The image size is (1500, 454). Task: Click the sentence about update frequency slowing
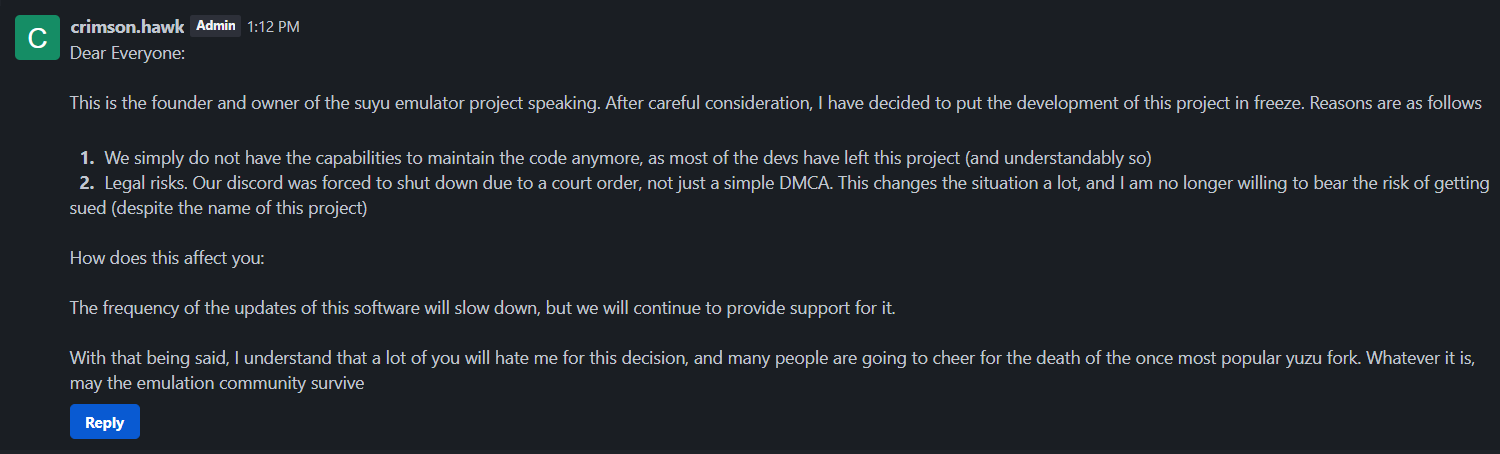482,308
